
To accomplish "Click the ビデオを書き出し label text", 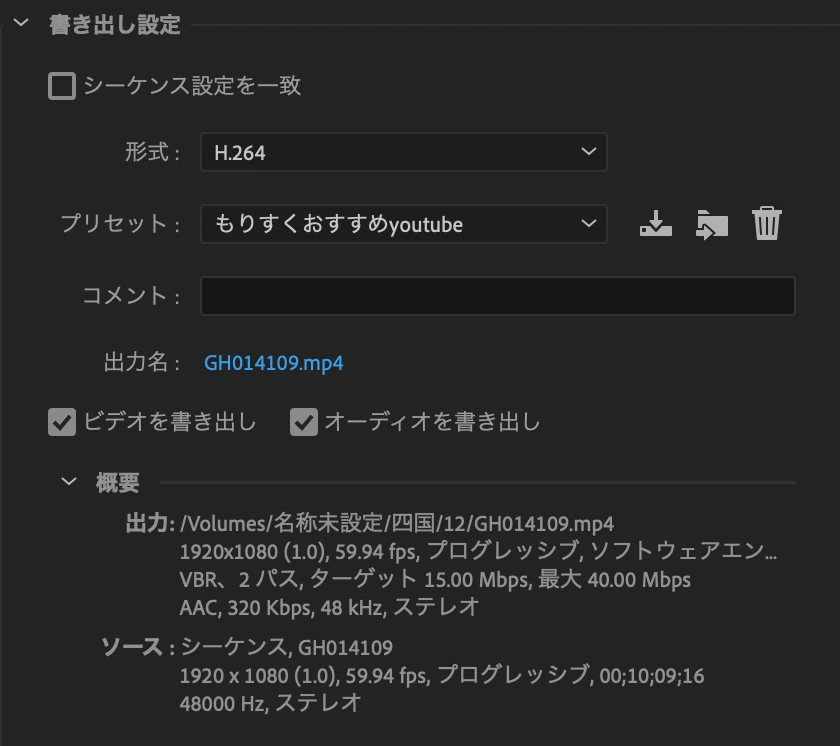I will point(170,421).
